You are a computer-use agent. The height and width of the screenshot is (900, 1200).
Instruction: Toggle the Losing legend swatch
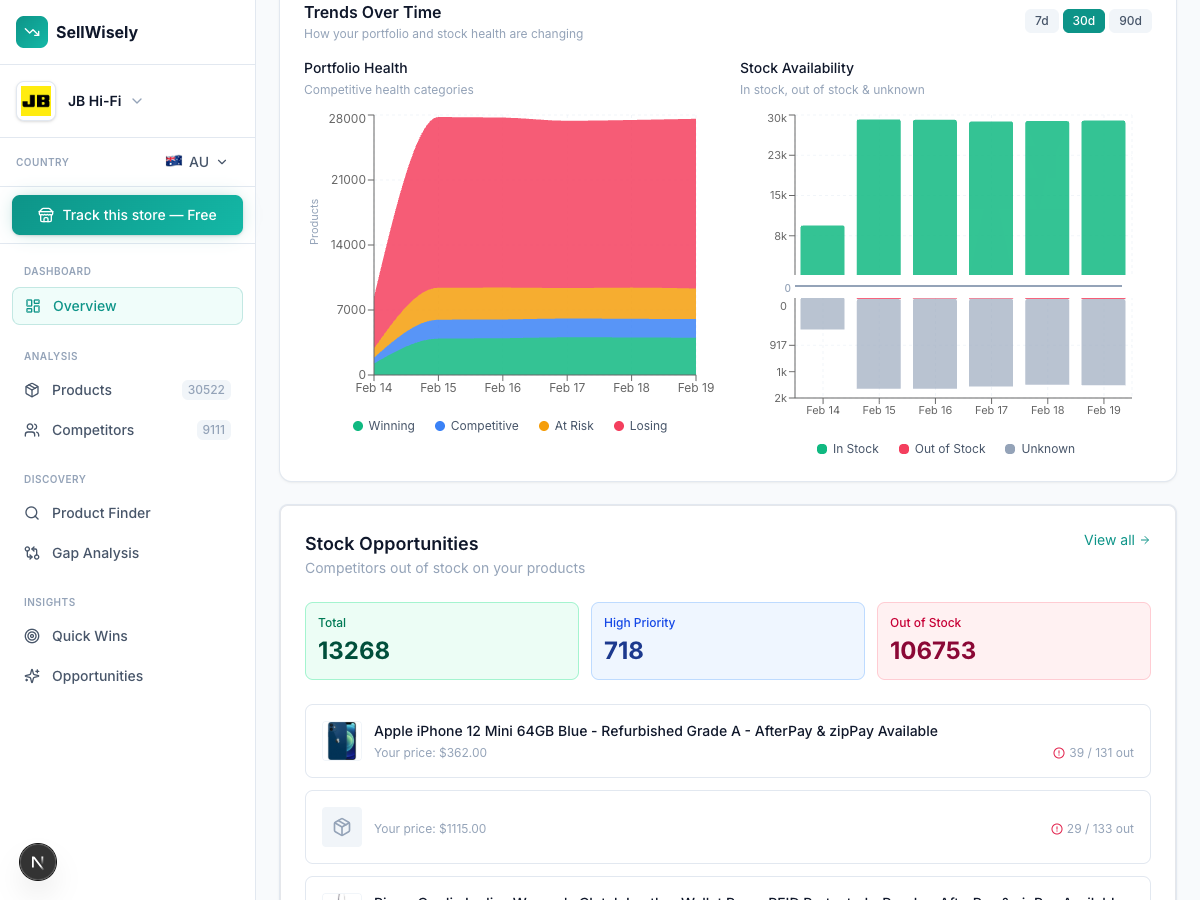point(619,426)
